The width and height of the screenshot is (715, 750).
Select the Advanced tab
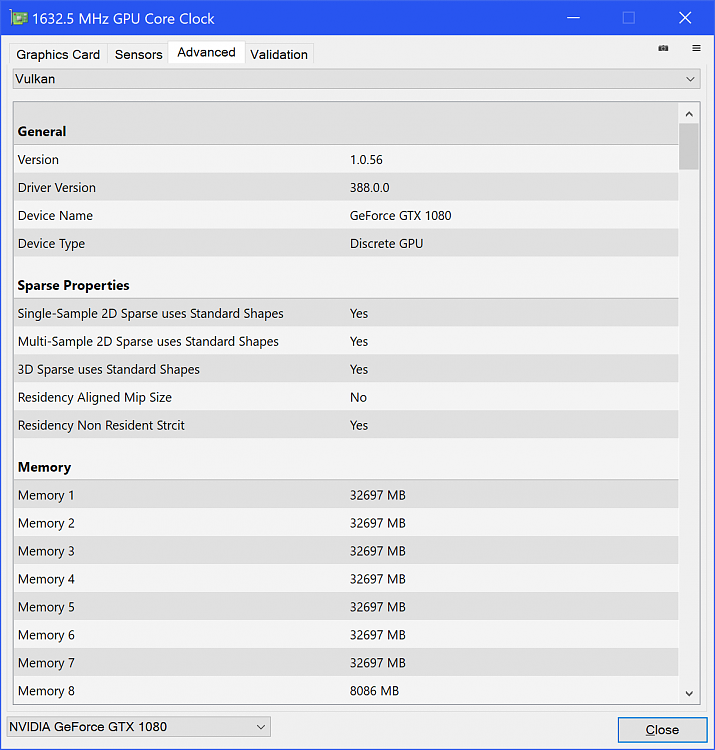[x=207, y=52]
